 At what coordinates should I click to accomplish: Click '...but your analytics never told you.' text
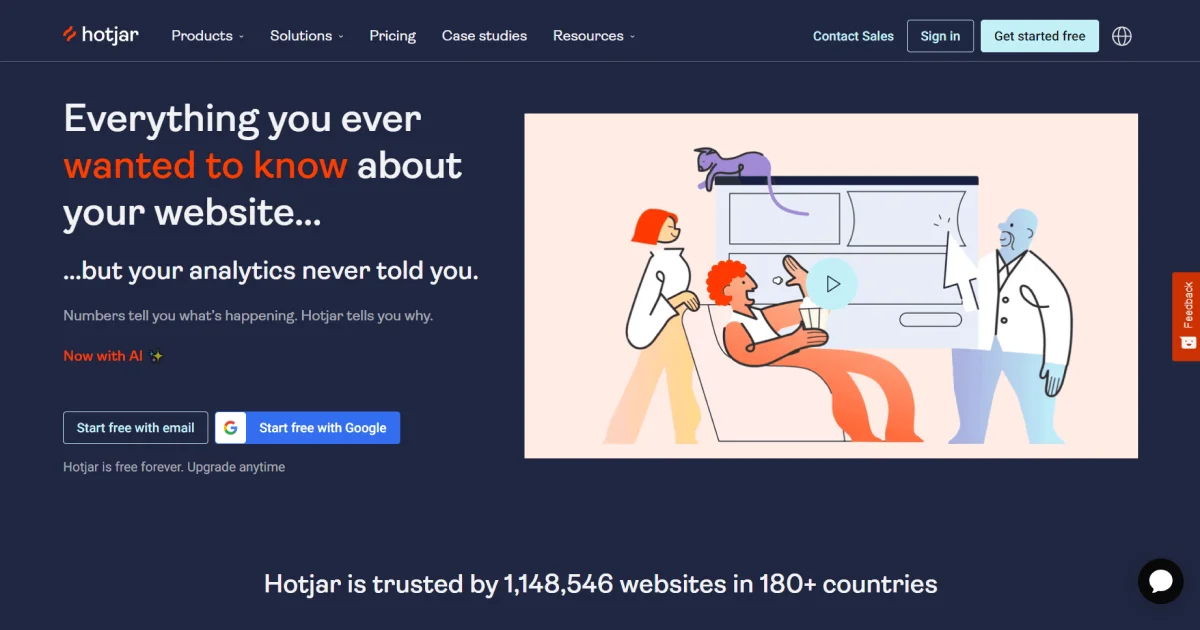pos(271,271)
